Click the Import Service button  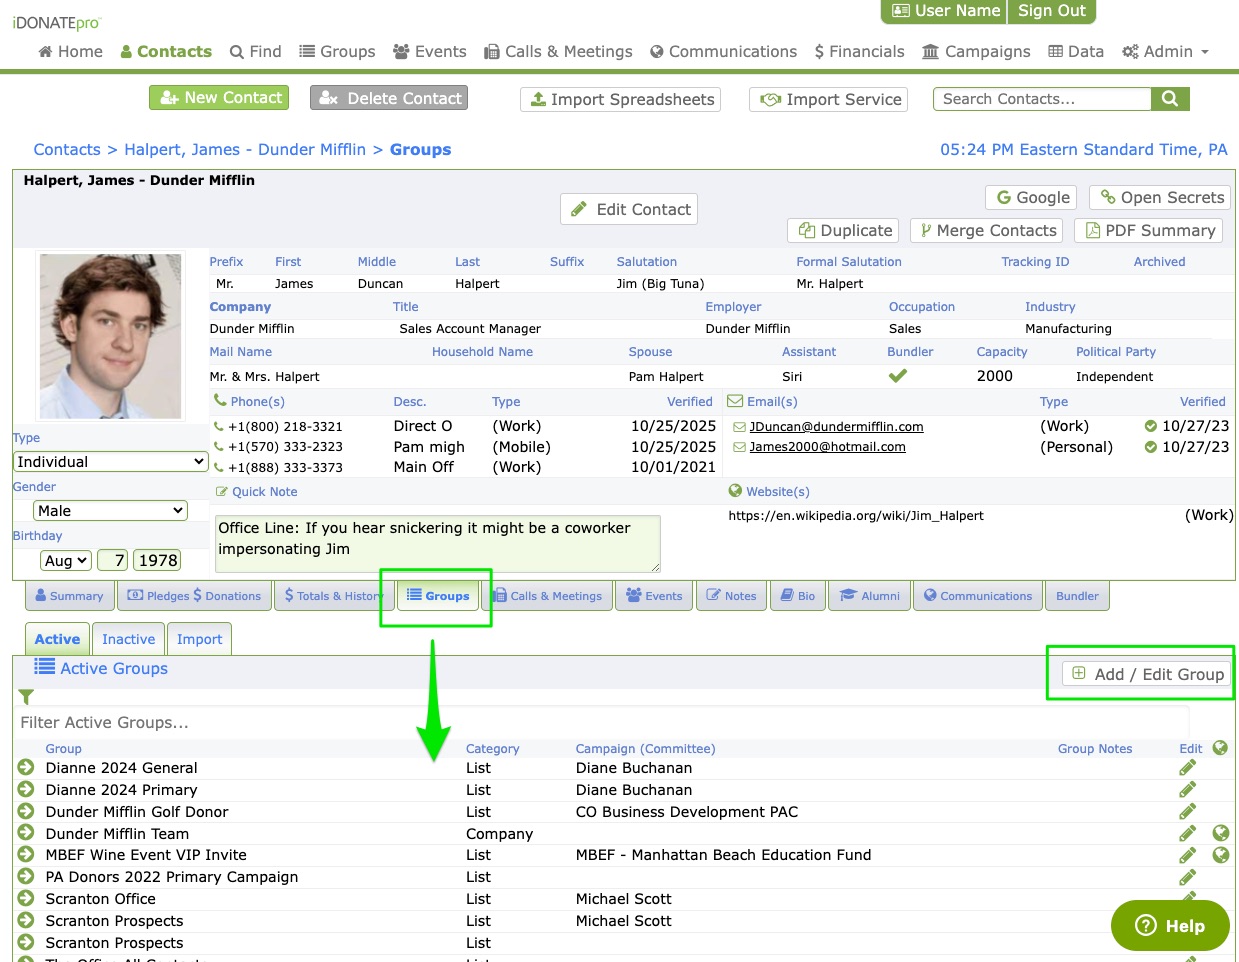click(x=829, y=99)
